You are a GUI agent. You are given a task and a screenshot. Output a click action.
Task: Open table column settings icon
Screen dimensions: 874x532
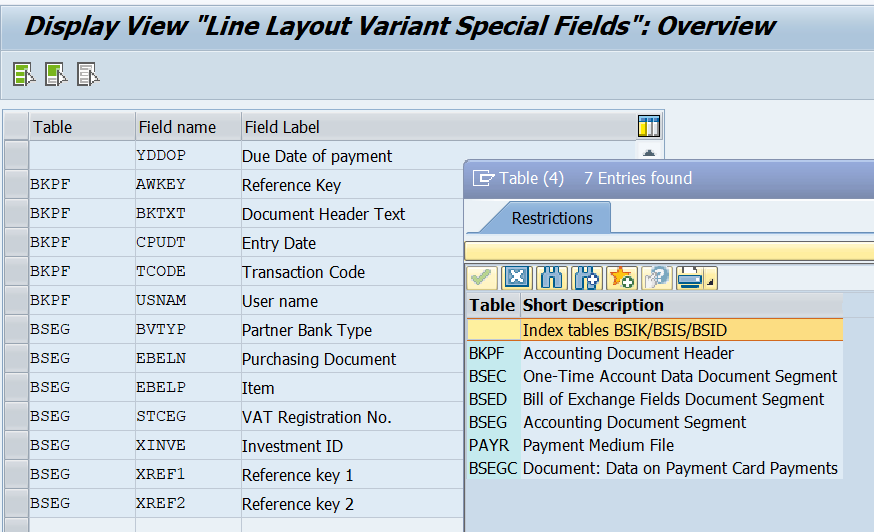tap(649, 127)
